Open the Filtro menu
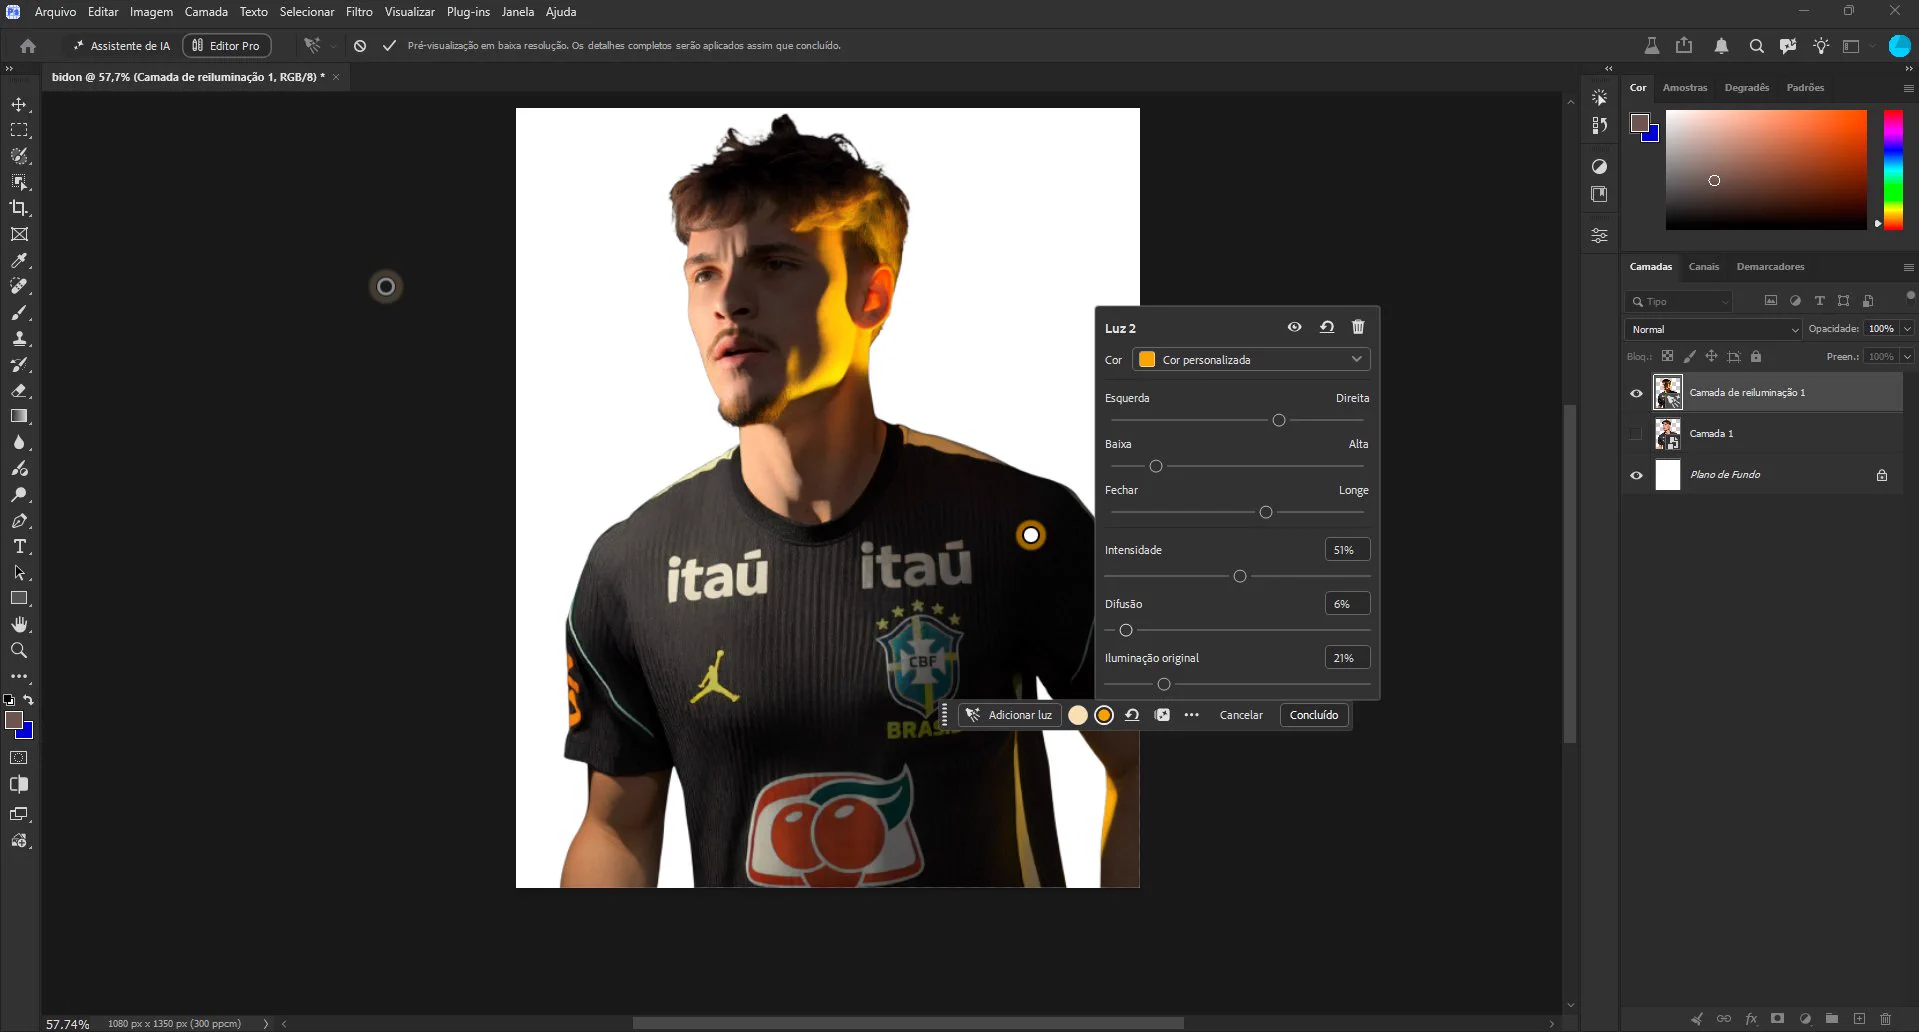Screen dimensions: 1919x1032 pos(359,12)
